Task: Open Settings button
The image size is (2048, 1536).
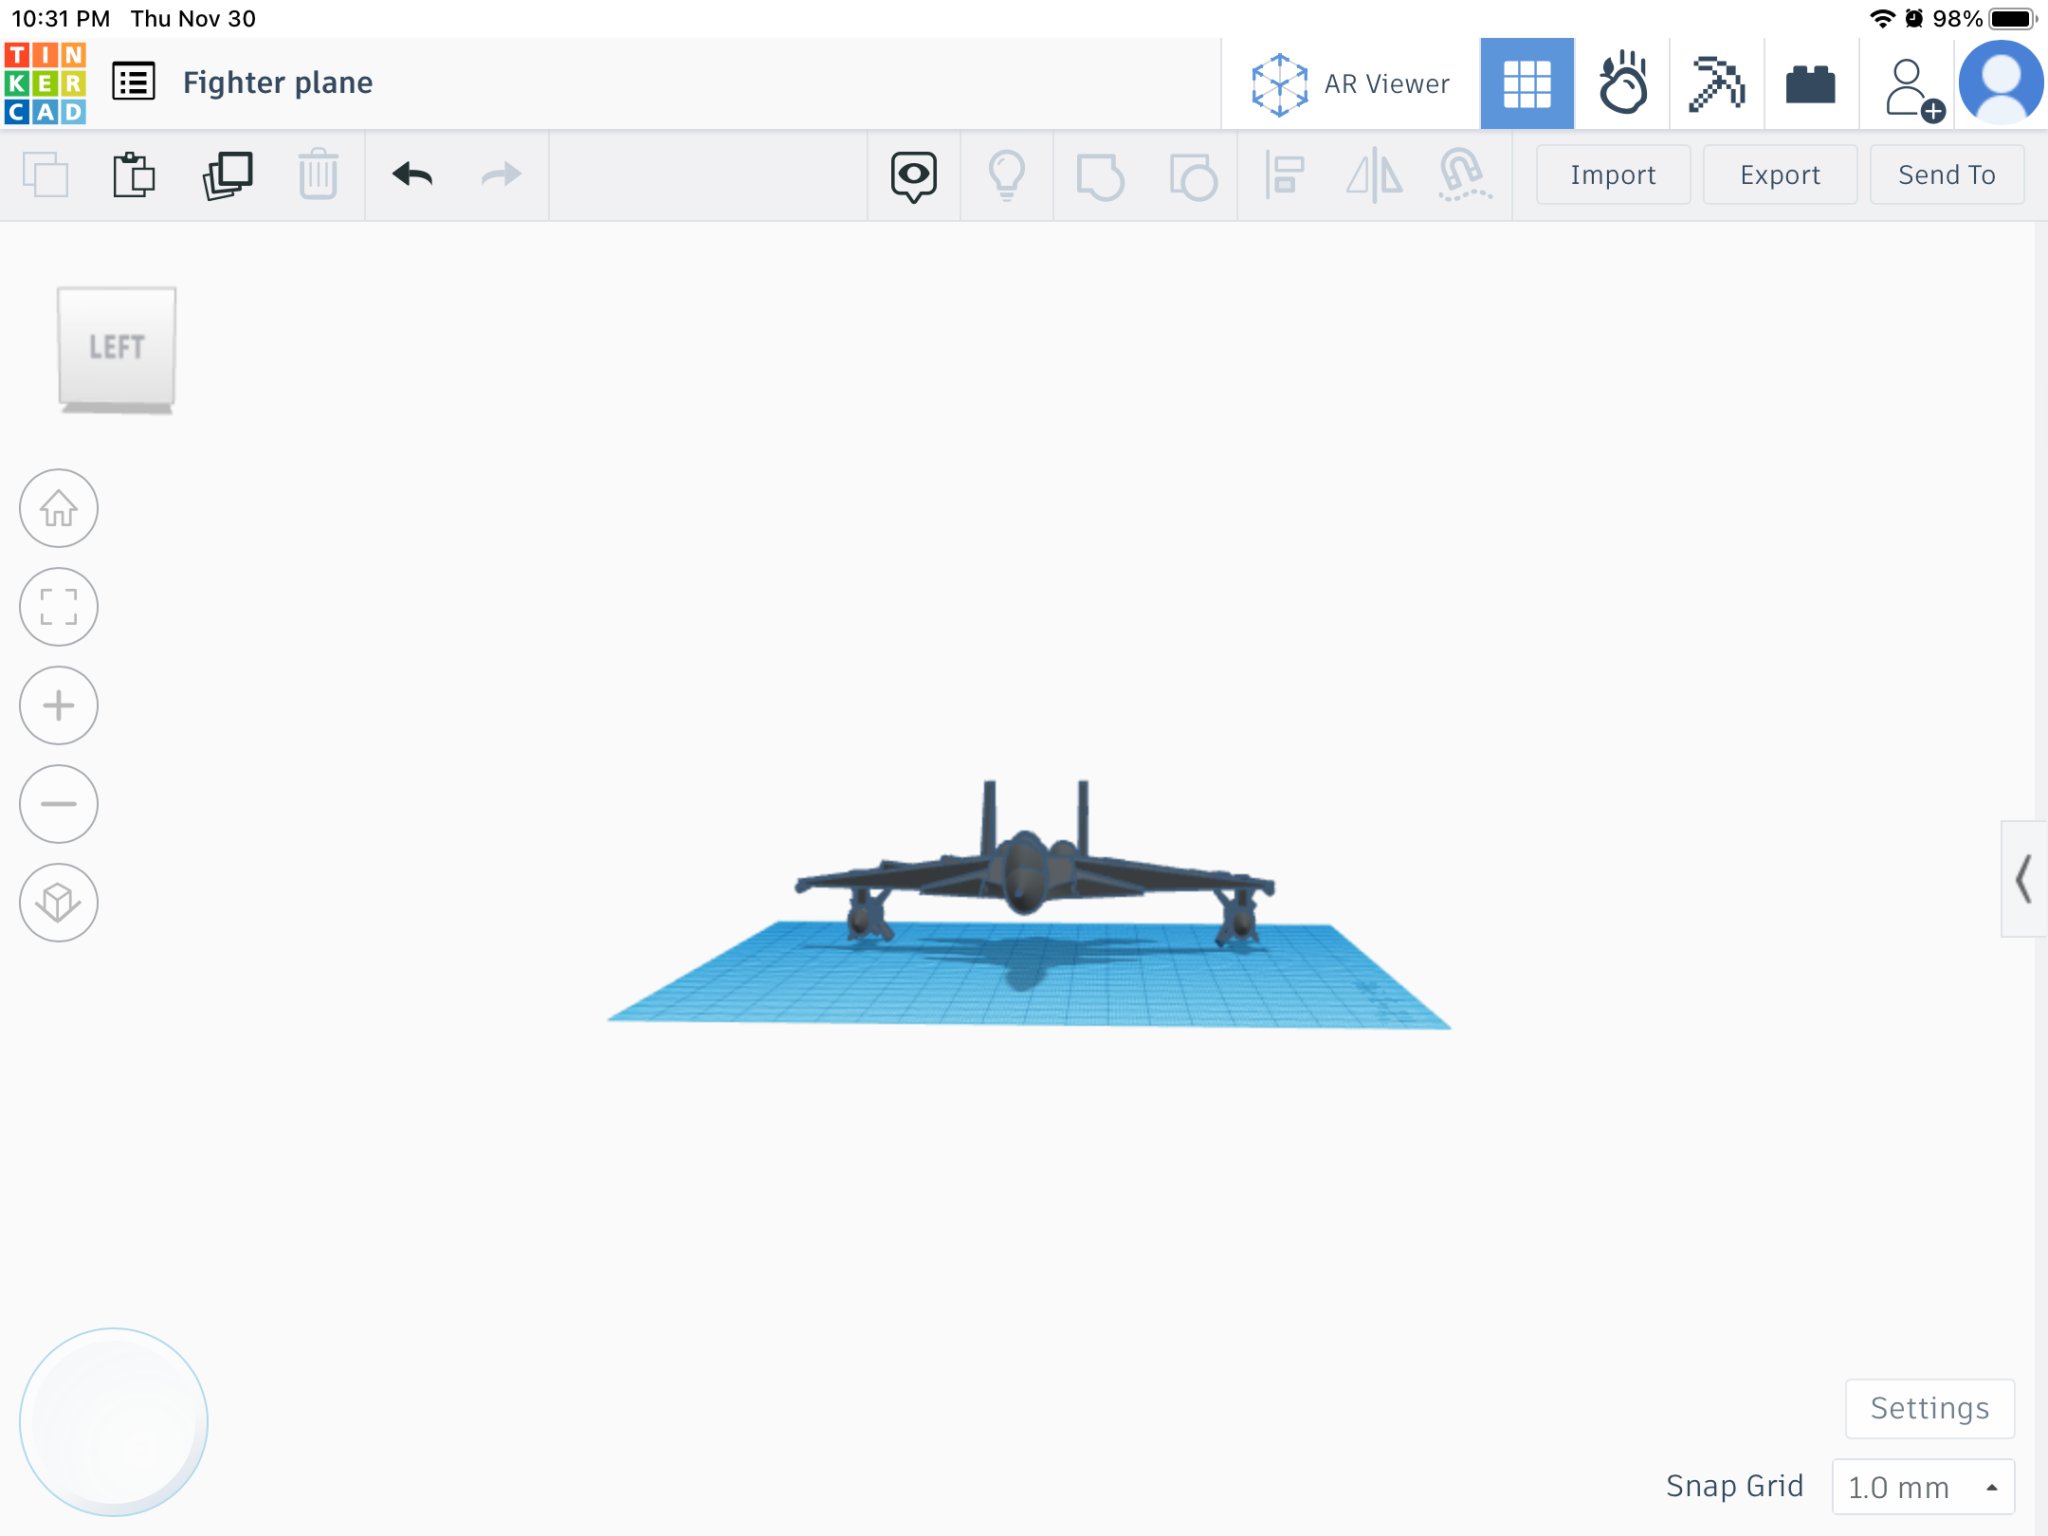Action: (1929, 1408)
